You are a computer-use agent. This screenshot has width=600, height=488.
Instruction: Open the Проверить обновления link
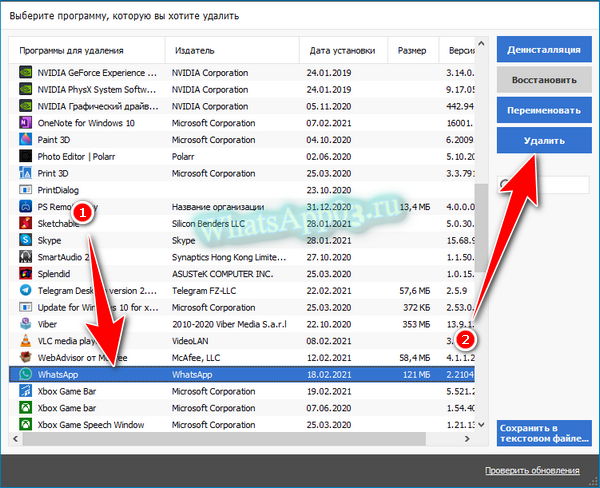(532, 470)
